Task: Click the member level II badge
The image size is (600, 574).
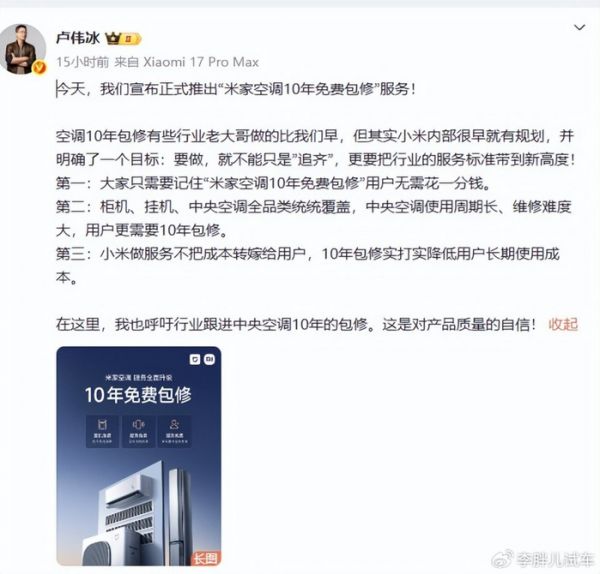Action: pos(132,39)
